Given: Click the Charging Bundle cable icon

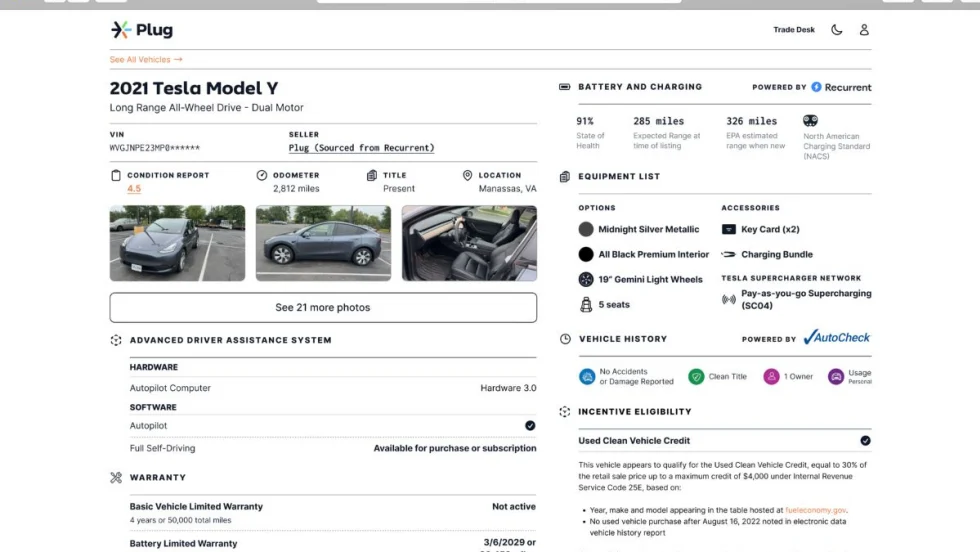Looking at the screenshot, I should pos(729,254).
